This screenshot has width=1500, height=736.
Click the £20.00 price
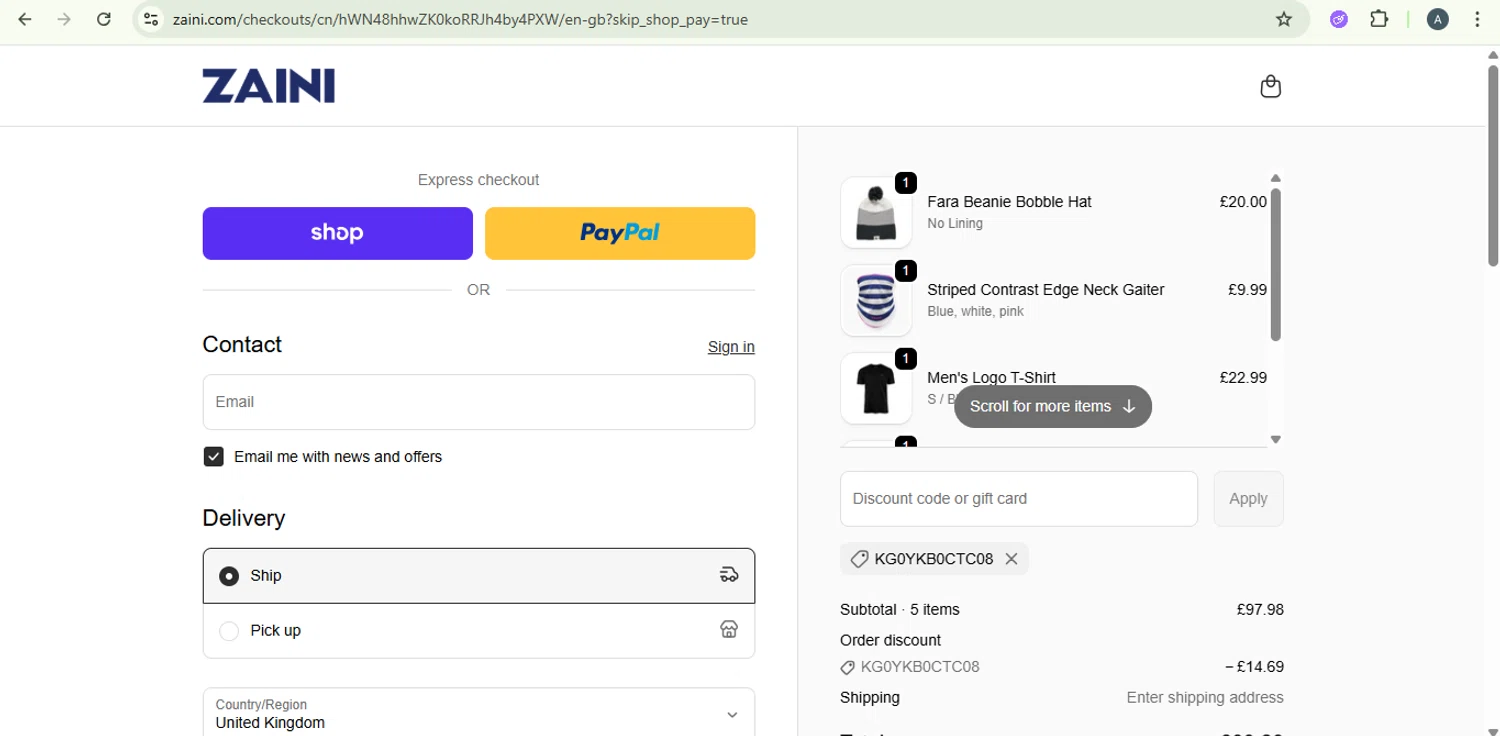[x=1243, y=201]
